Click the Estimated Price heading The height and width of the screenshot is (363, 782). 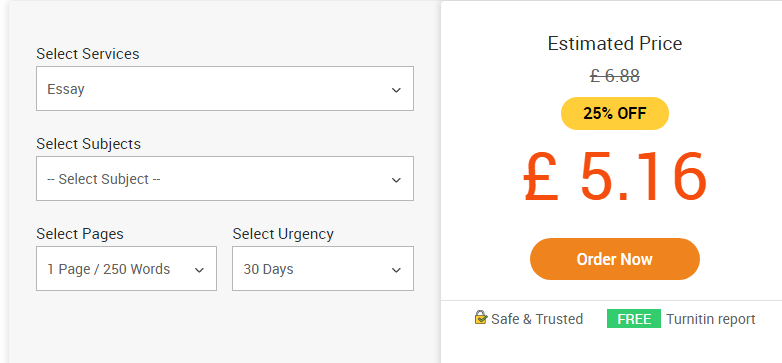click(x=614, y=44)
